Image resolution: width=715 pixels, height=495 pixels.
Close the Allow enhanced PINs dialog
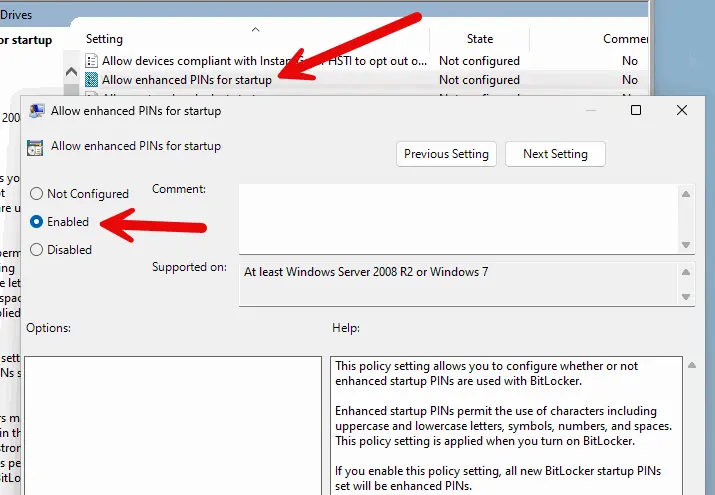(682, 110)
